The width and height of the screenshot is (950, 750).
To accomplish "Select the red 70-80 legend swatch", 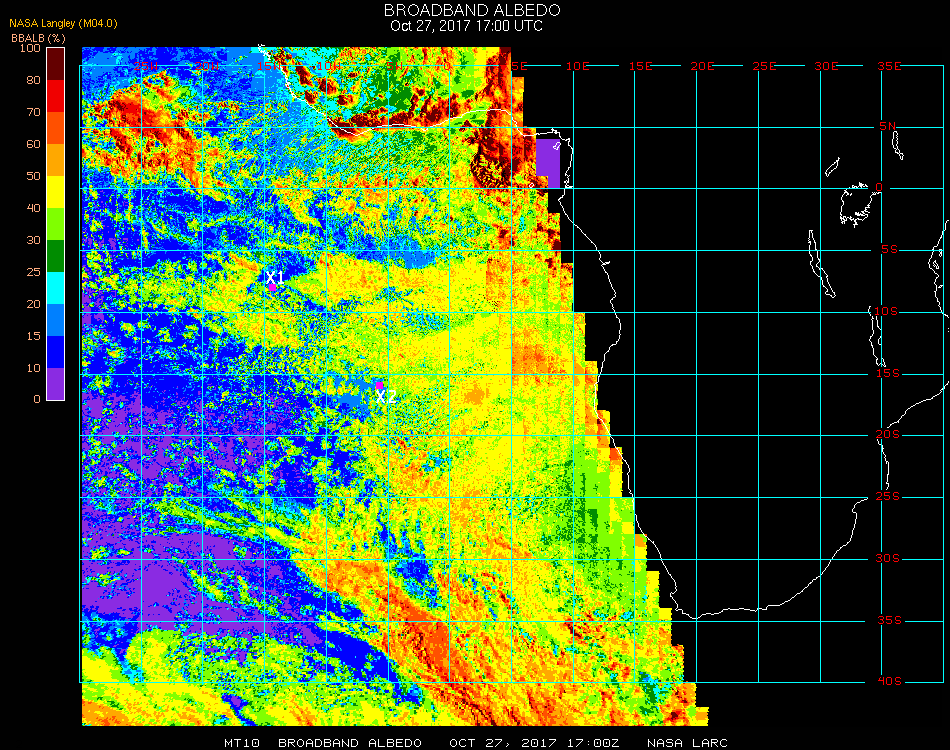I will click(x=56, y=96).
